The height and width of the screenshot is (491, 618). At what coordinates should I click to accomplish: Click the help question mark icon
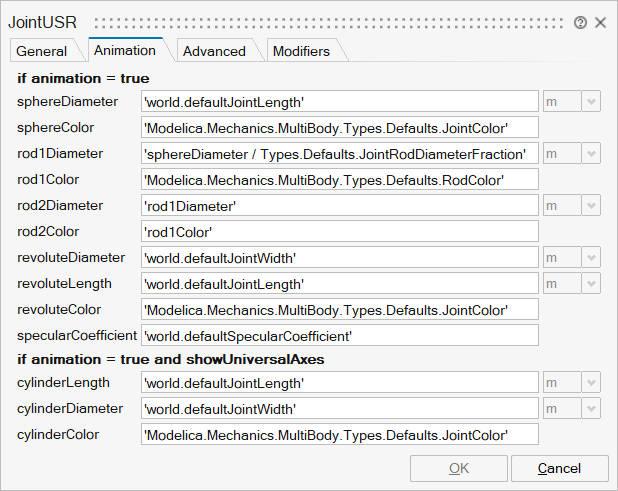581,22
